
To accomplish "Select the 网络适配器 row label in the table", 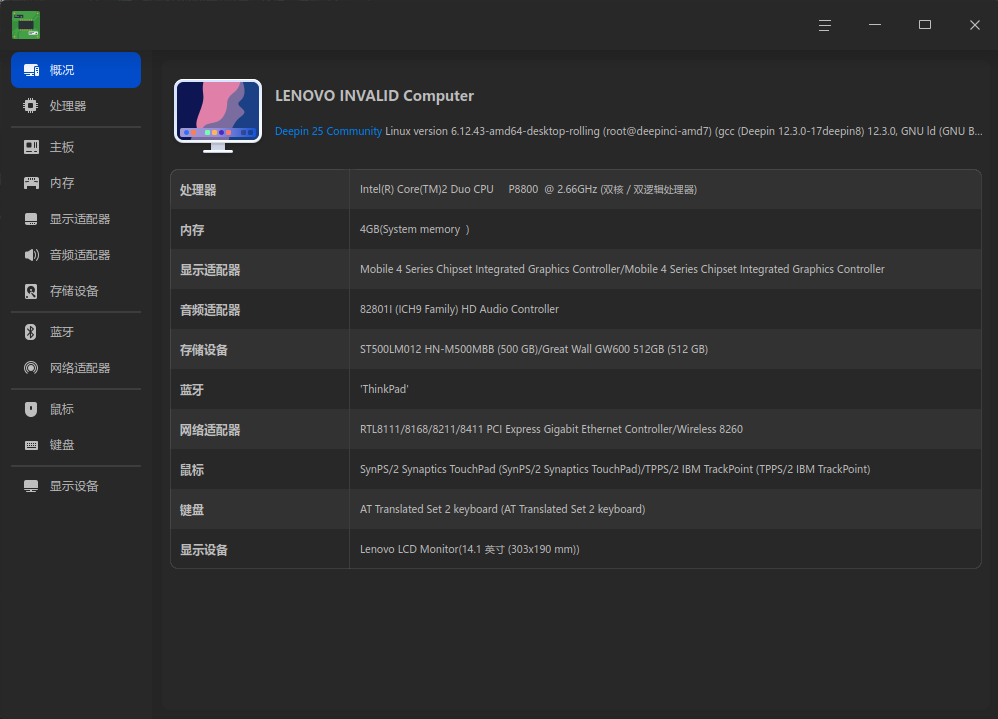I will point(210,430).
